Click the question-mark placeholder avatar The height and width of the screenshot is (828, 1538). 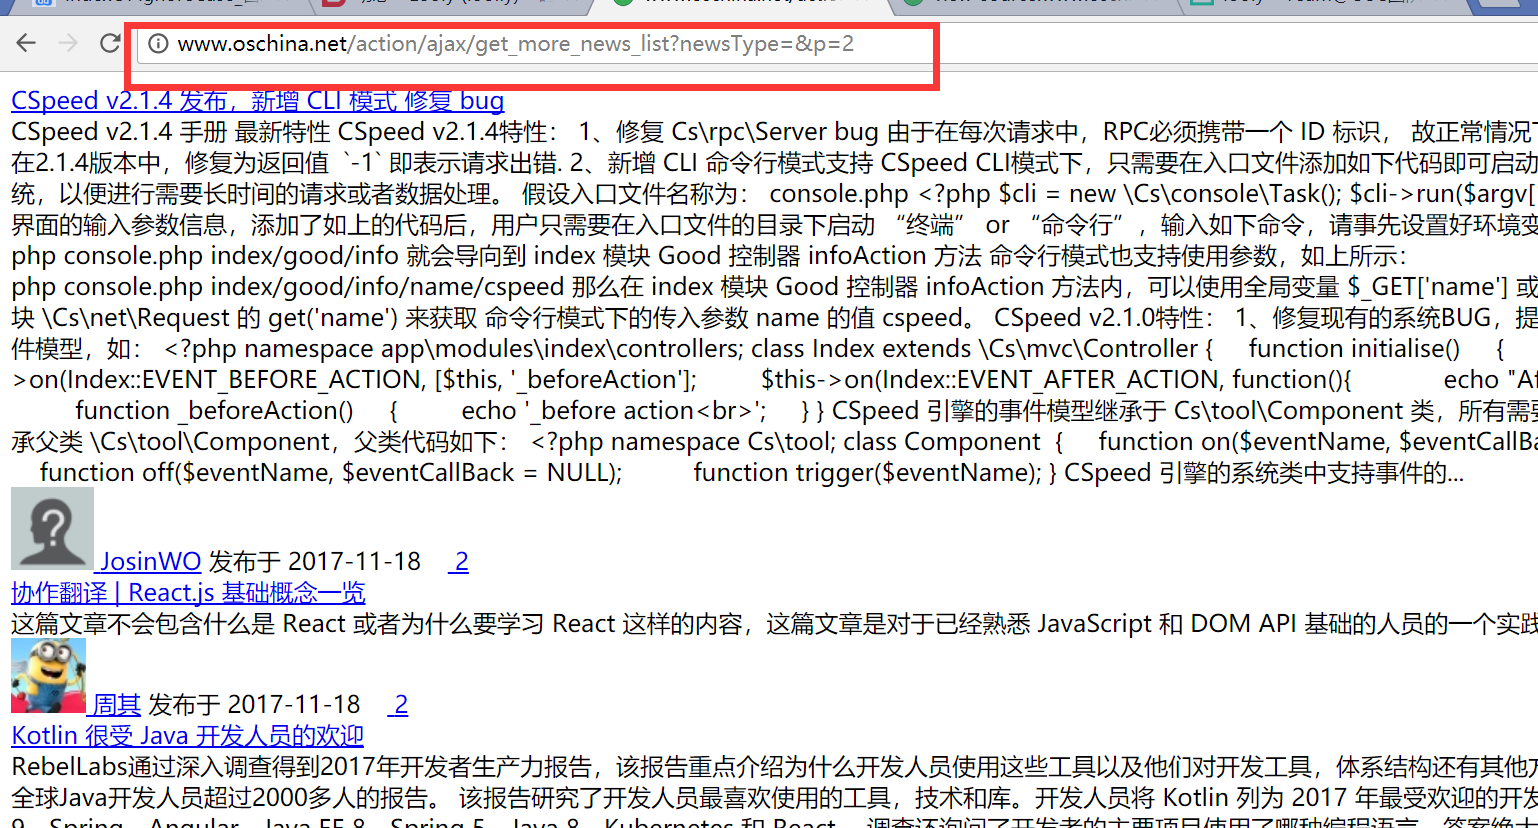coord(52,529)
